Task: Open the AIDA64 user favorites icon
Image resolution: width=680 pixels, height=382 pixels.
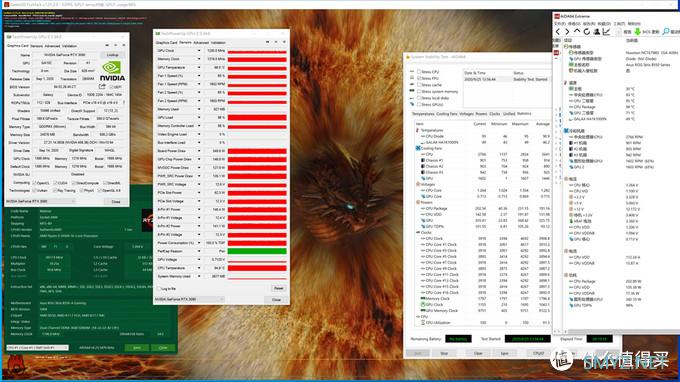Action: coord(597,32)
